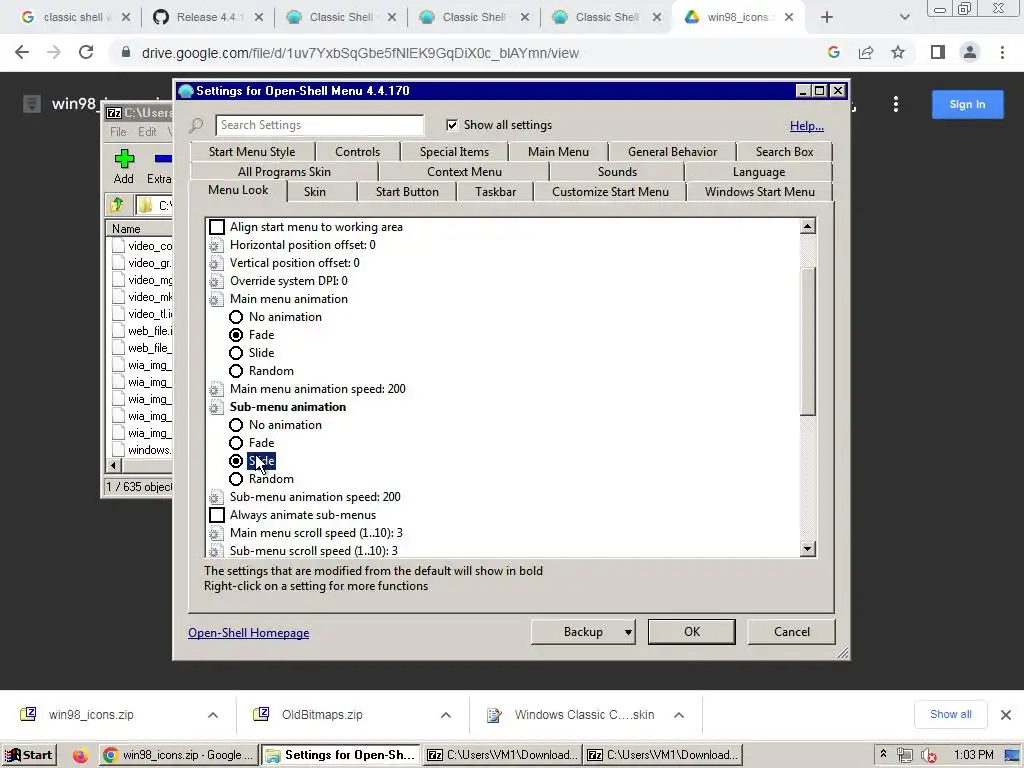Click the Open-Shell icon in dialog title bar
The height and width of the screenshot is (768, 1024).
click(186, 91)
